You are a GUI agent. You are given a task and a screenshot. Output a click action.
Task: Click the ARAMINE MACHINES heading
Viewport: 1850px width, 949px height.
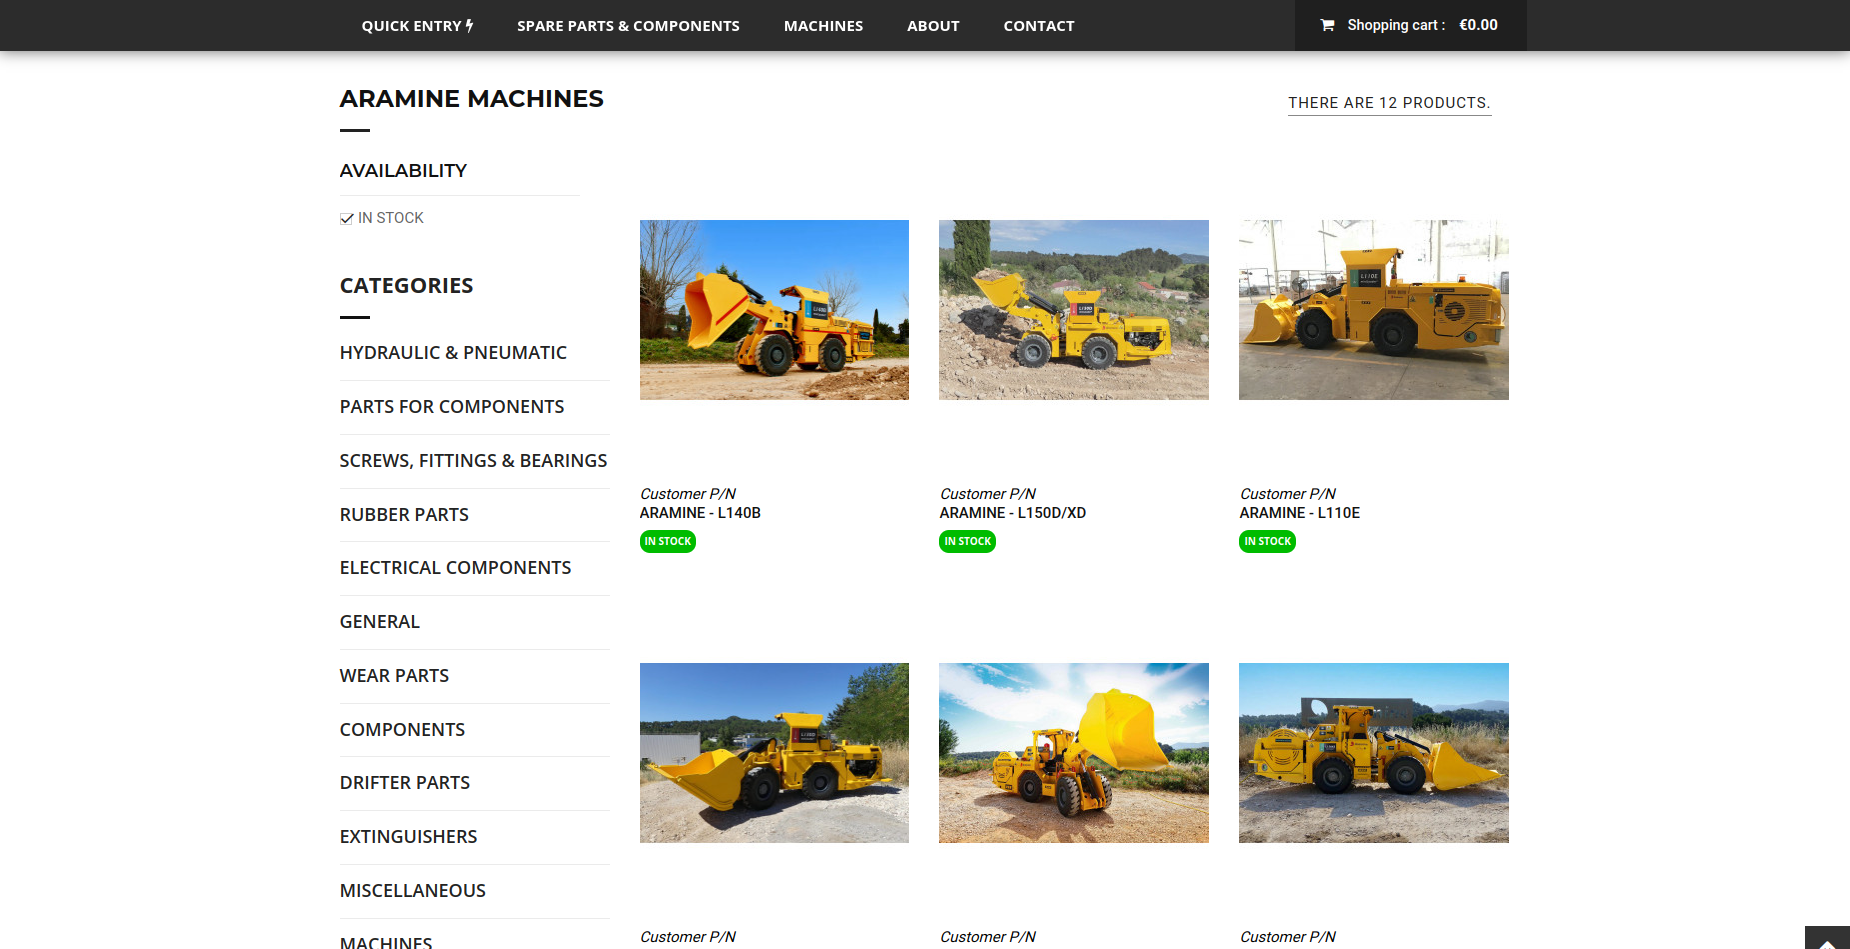[x=472, y=99]
